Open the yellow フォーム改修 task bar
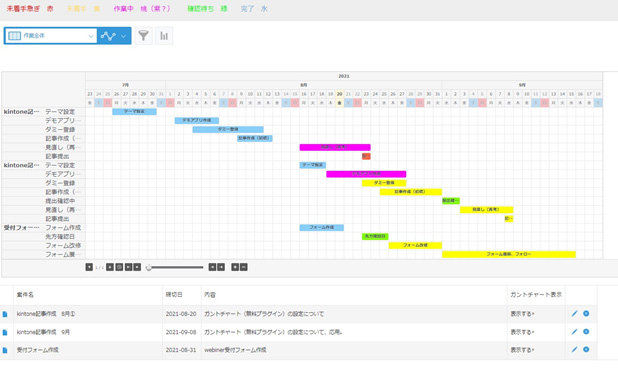This screenshot has height=368, width=618. pos(415,245)
